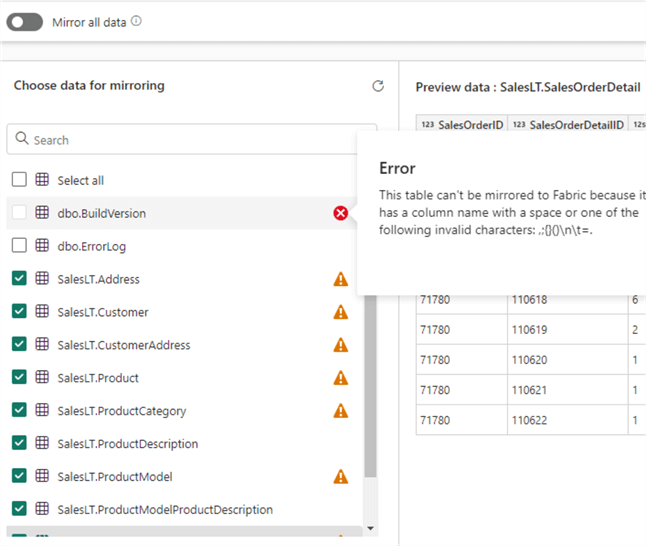The image size is (646, 546).
Task: Click the Search tables input field
Action: 190,140
